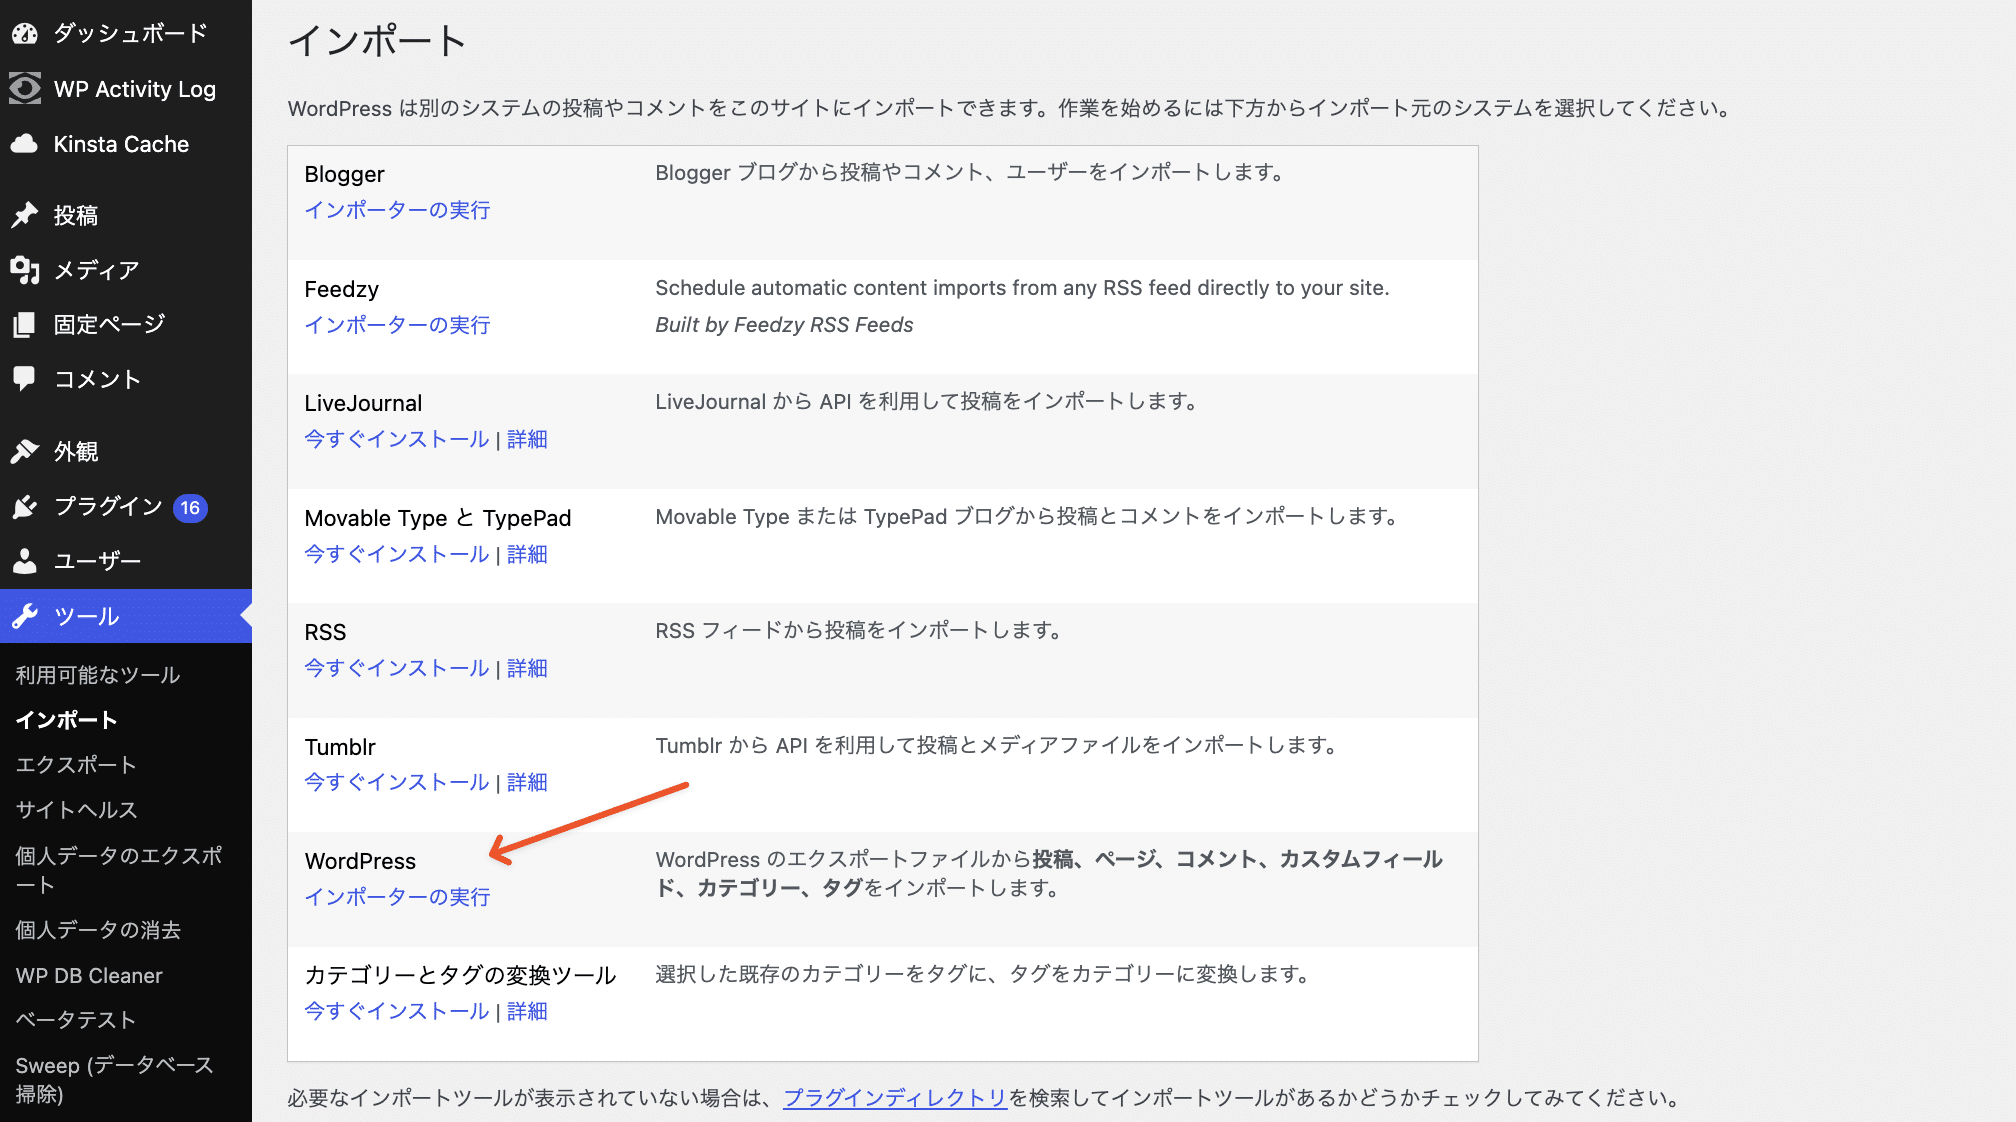
Task: Run the Blogger importer
Action: click(396, 209)
